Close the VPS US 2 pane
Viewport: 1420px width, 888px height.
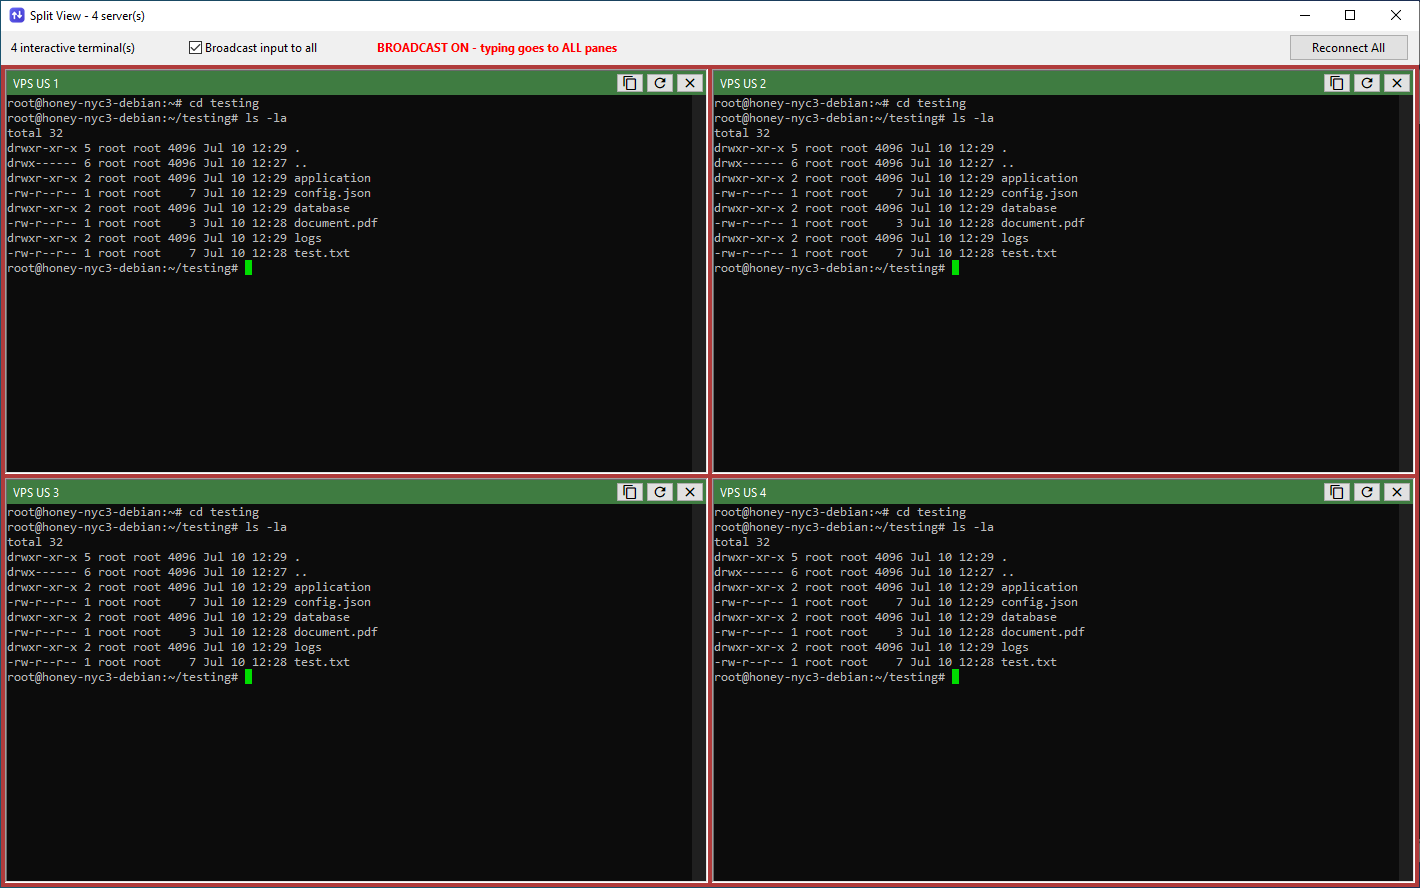point(1397,83)
